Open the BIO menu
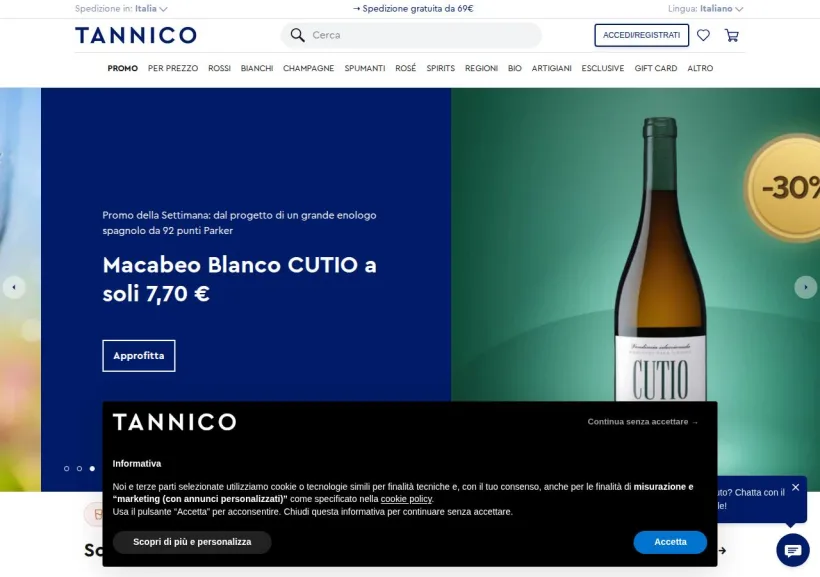The width and height of the screenshot is (820, 577). [x=515, y=68]
